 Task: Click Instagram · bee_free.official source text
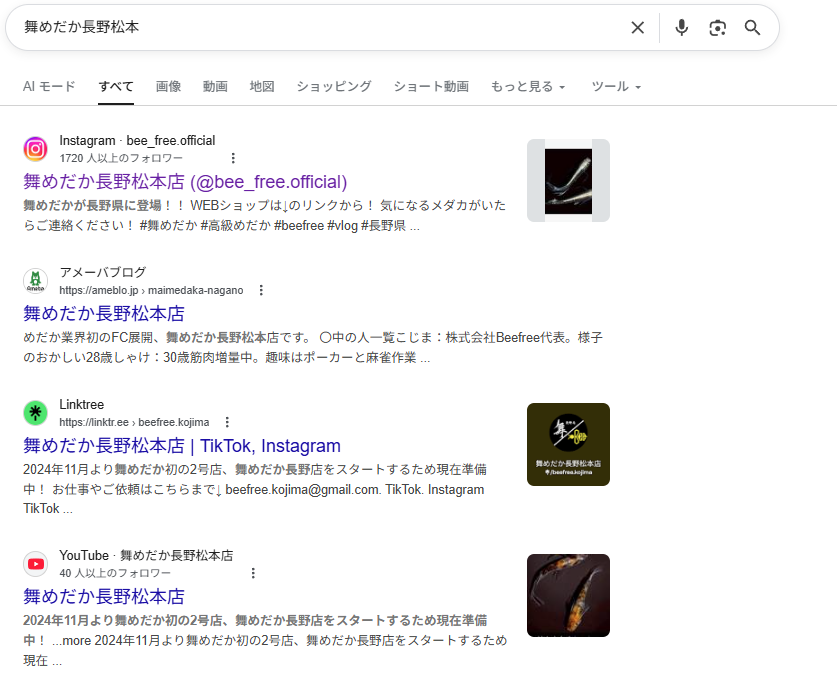(x=137, y=140)
